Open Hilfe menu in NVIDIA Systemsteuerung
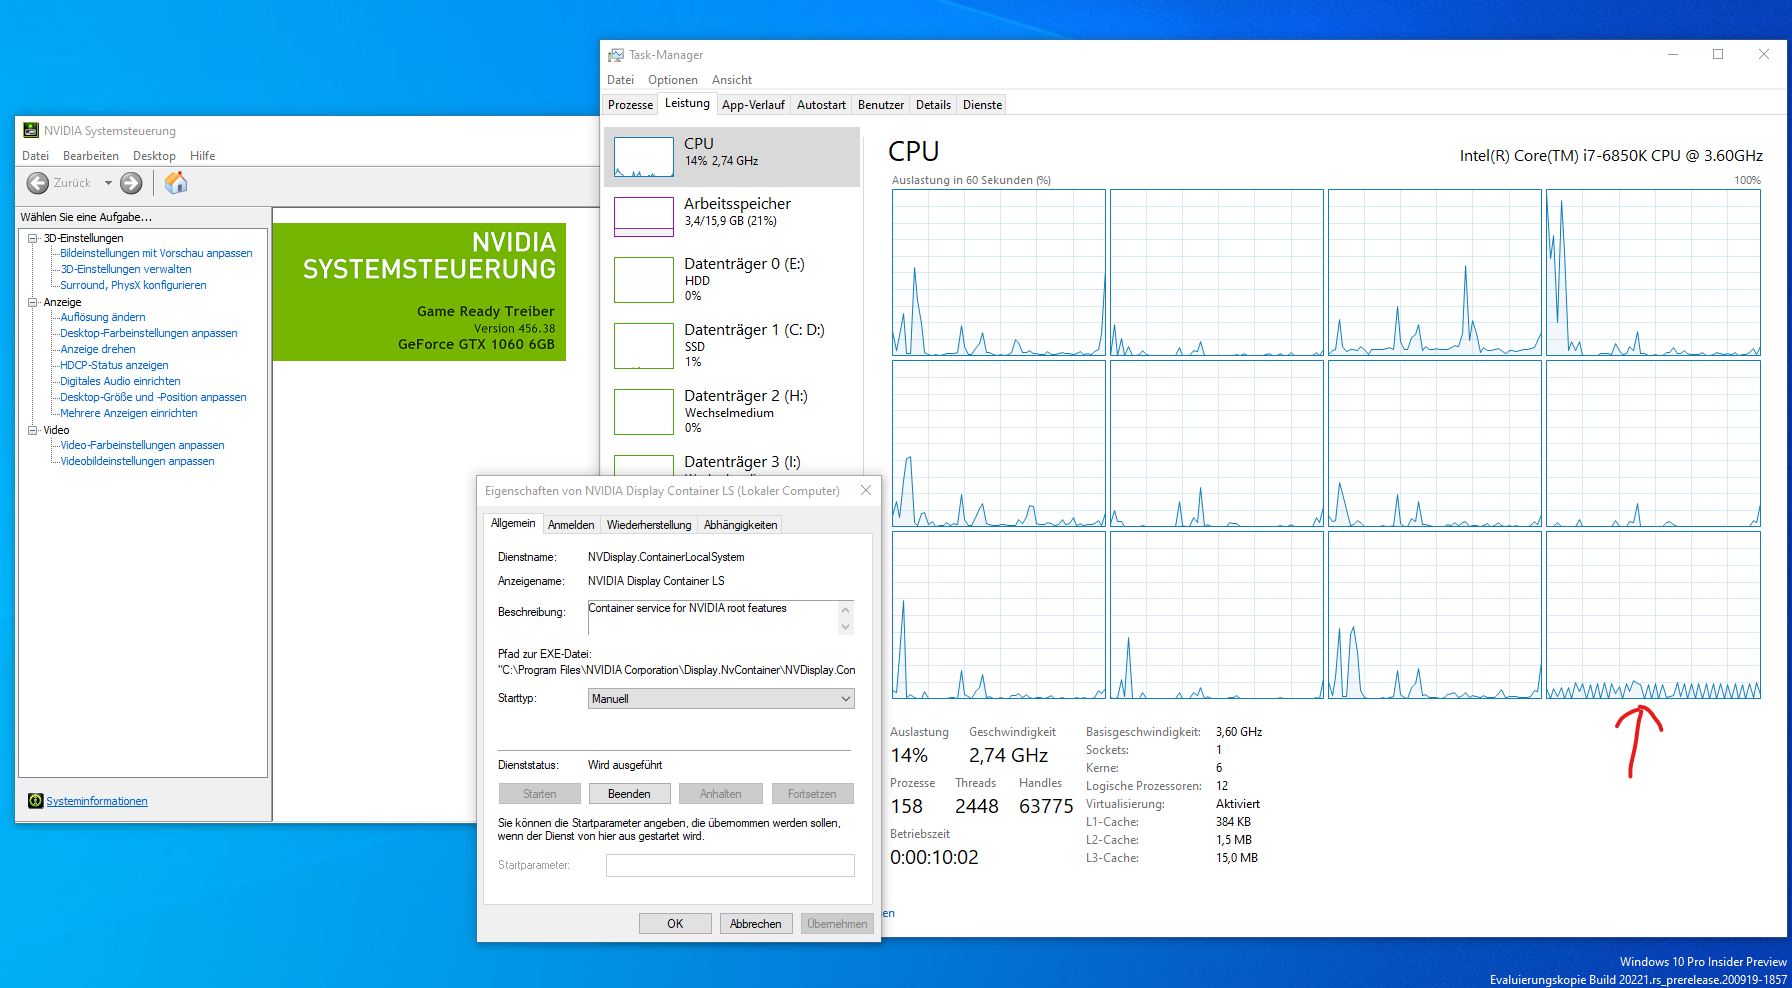 click(x=203, y=156)
